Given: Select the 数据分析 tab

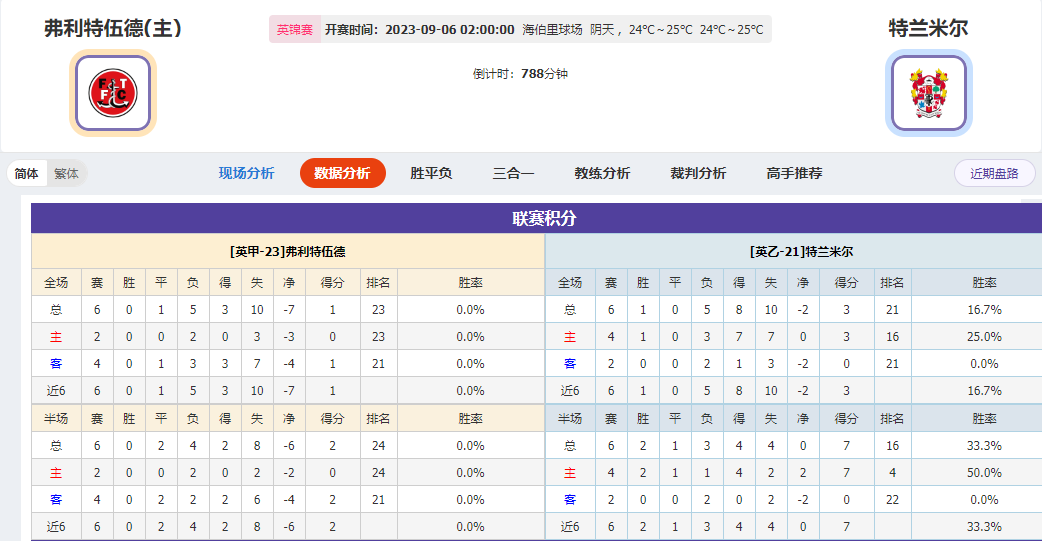Looking at the screenshot, I should (342, 173).
